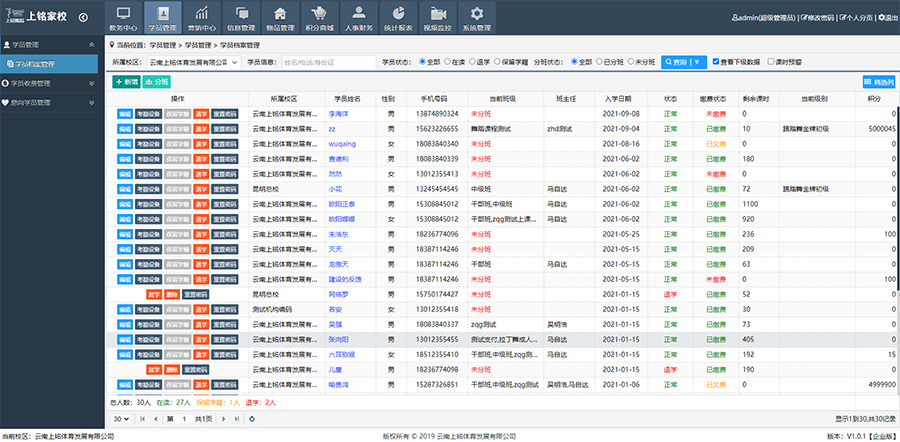Screen dimensions: 900x442
Task: Click the 新增 add button
Action: pos(127,81)
